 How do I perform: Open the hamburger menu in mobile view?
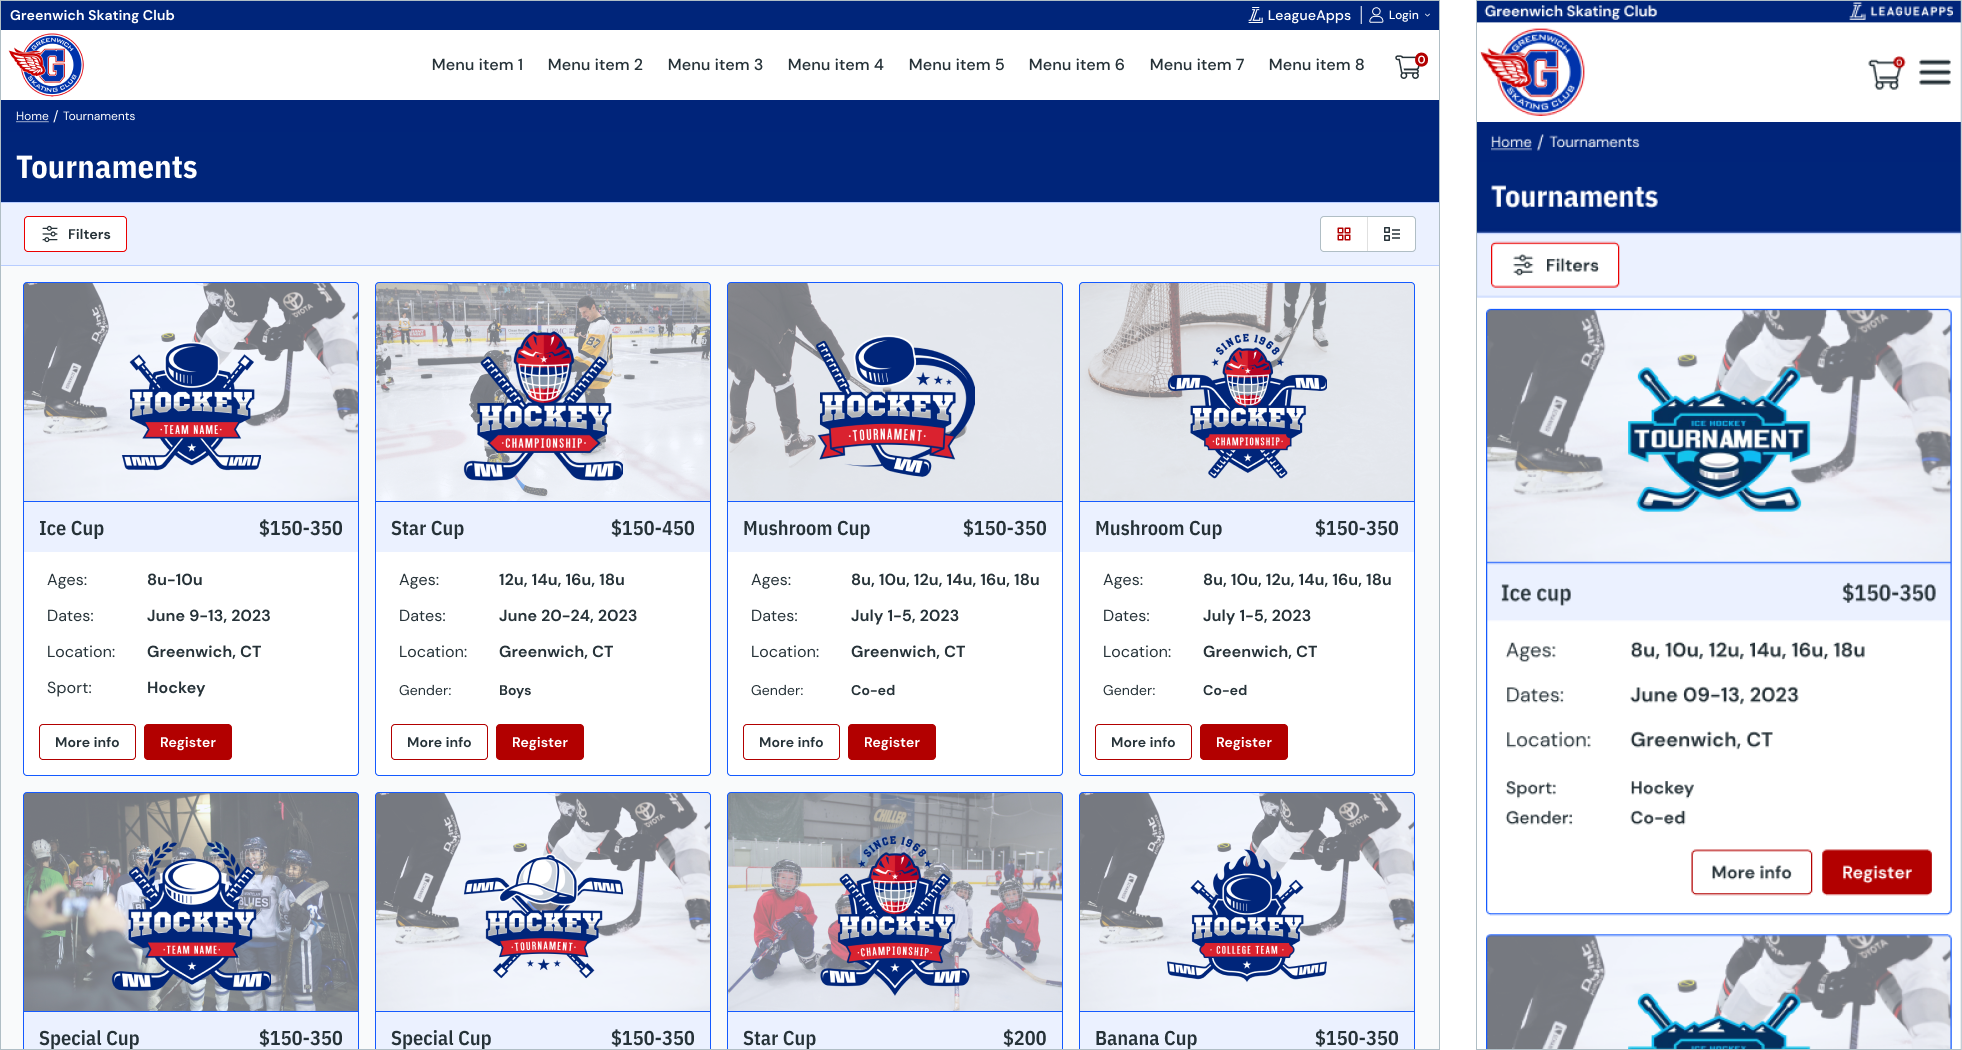(x=1935, y=73)
